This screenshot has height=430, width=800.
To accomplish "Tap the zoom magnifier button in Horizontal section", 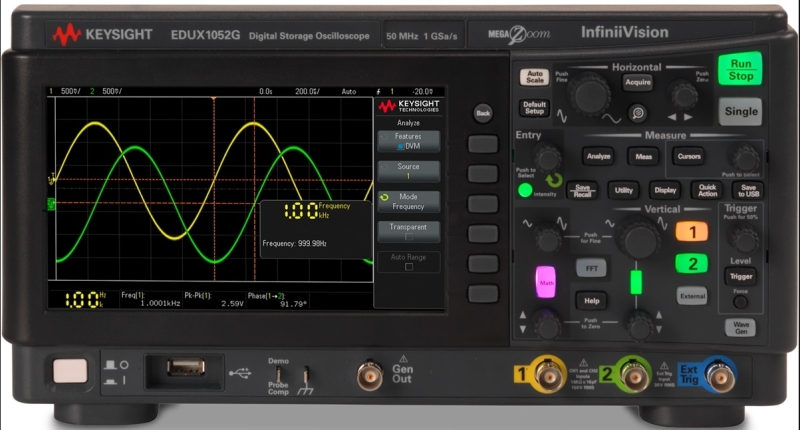I will point(637,113).
